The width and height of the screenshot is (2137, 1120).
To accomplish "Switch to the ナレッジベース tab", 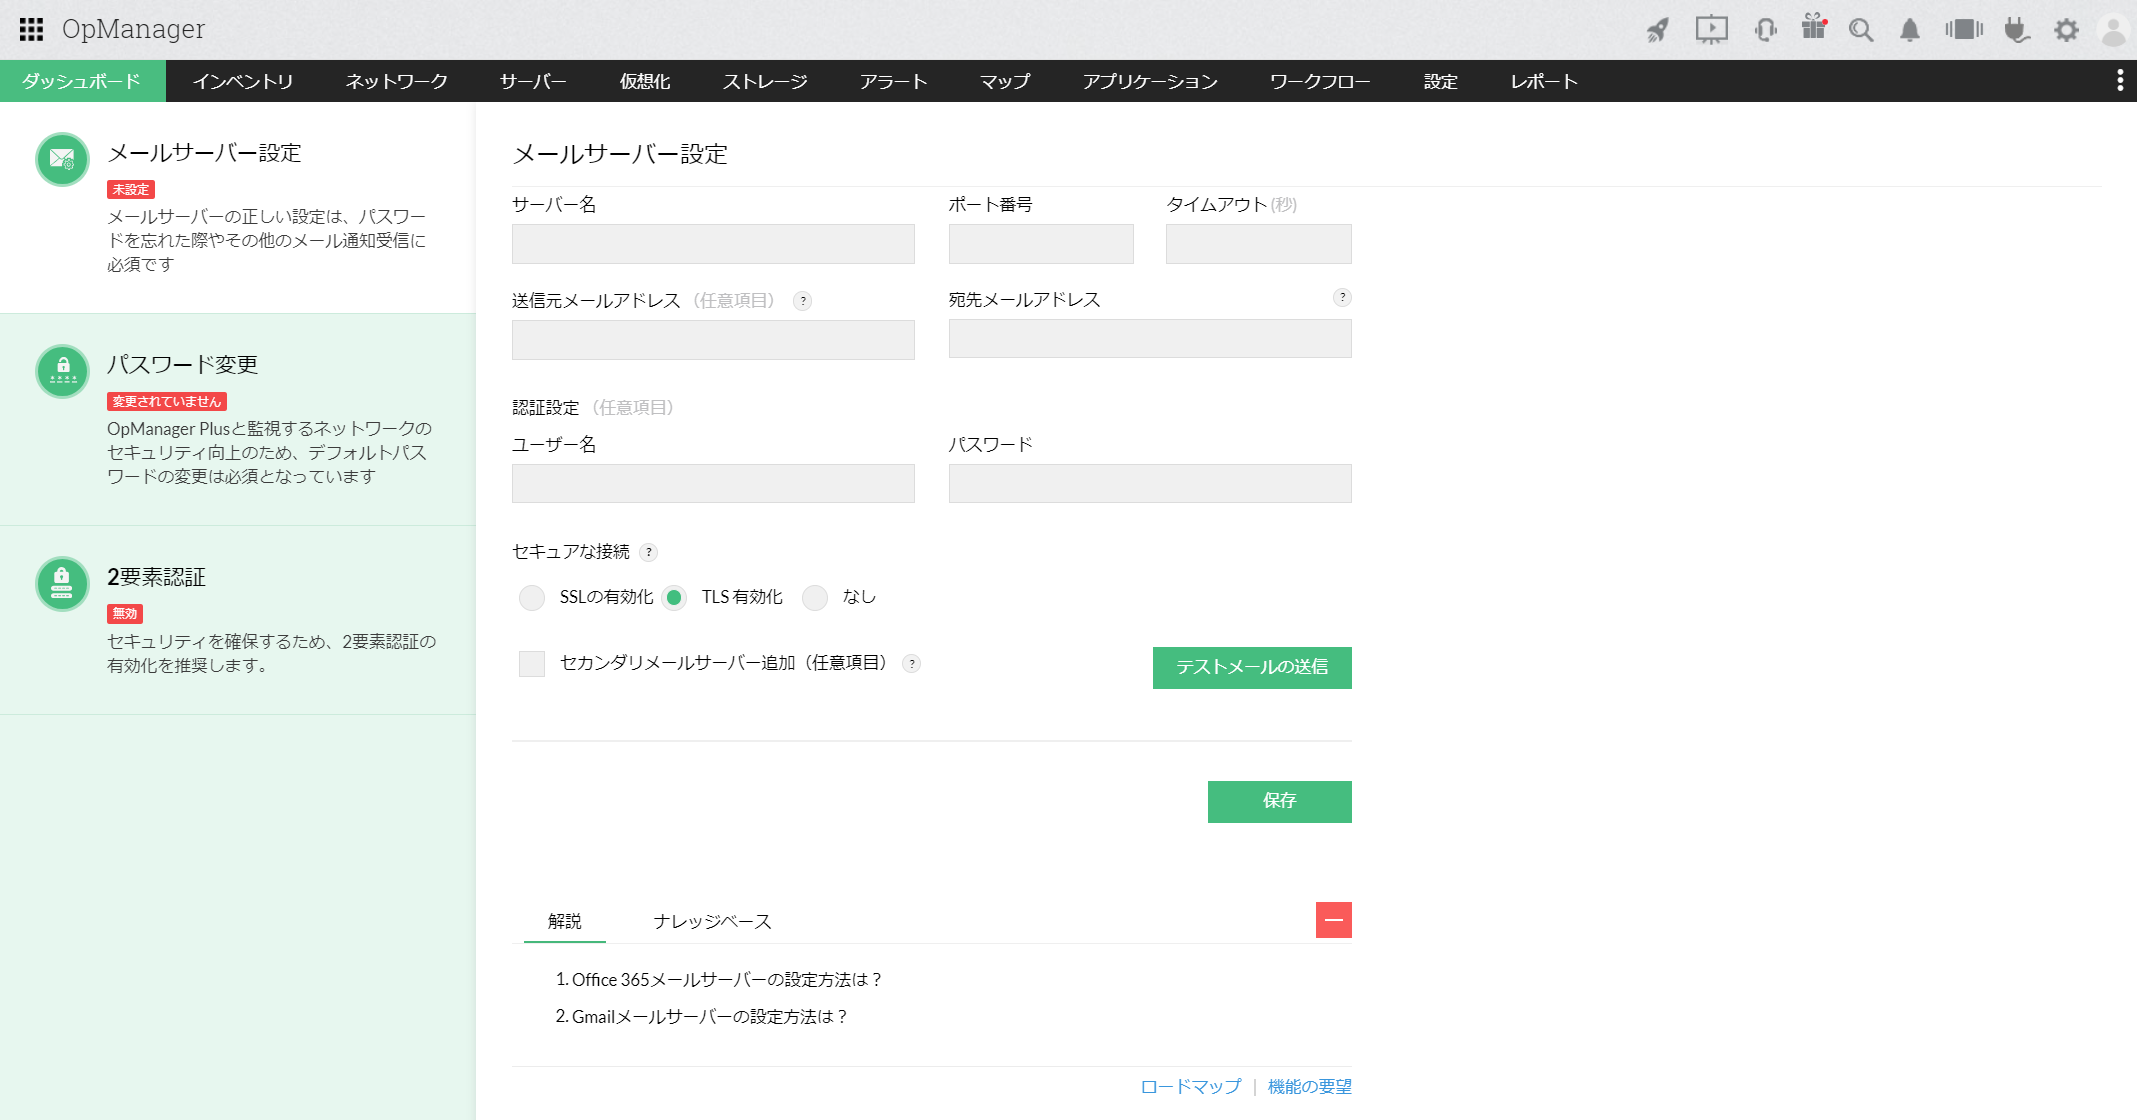I will [x=712, y=921].
